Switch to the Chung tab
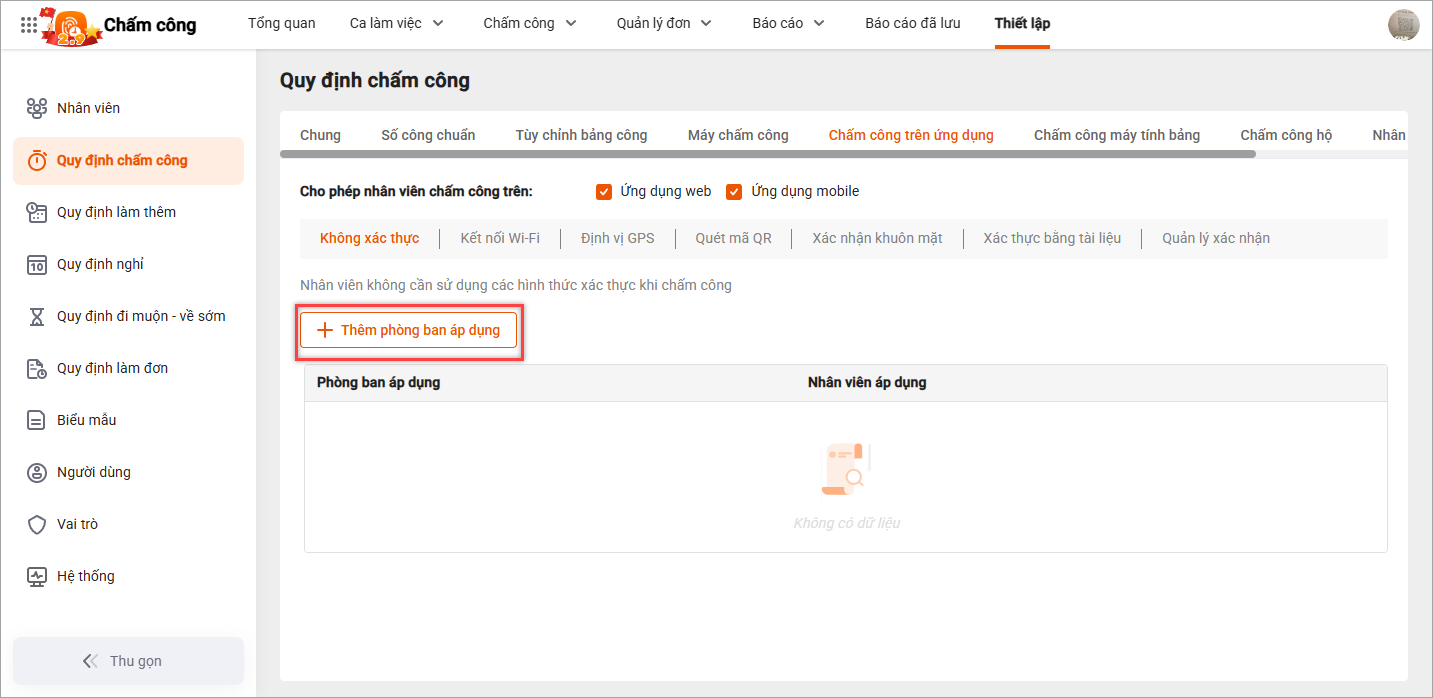This screenshot has width=1433, height=698. (320, 135)
